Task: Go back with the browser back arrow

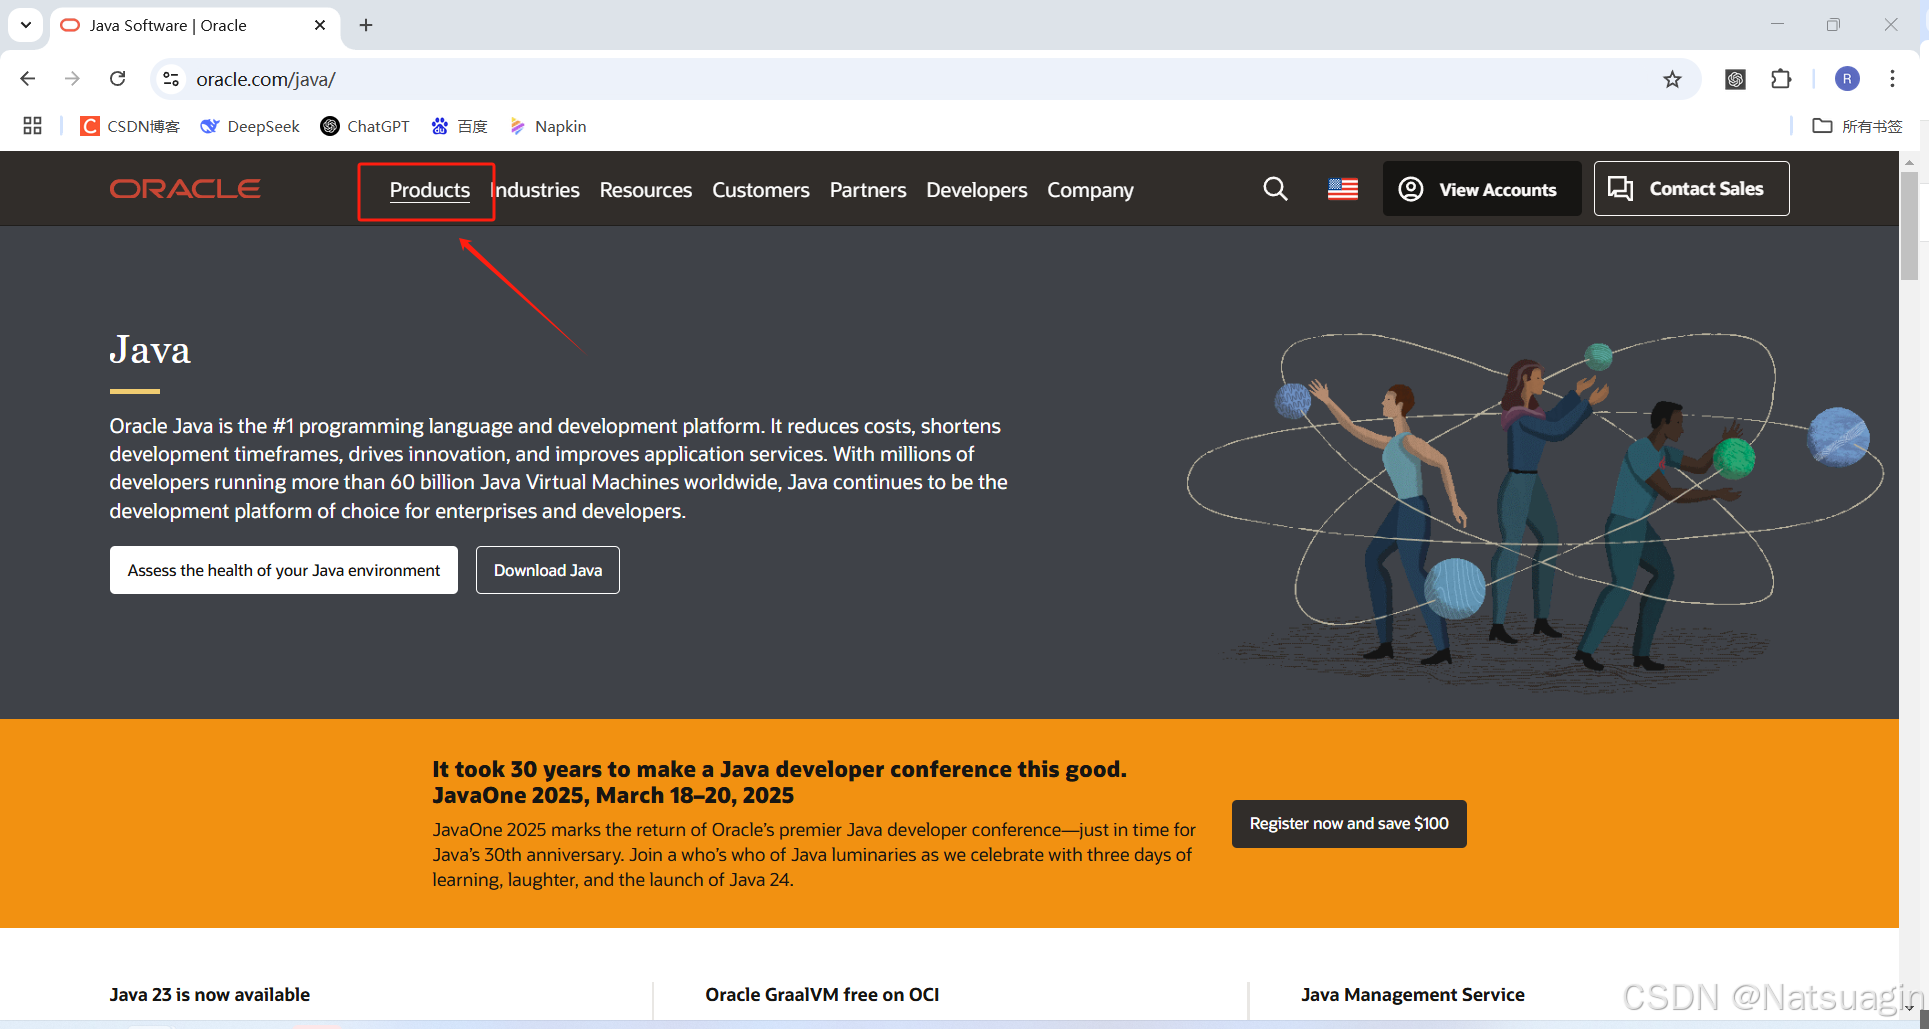Action: click(28, 79)
